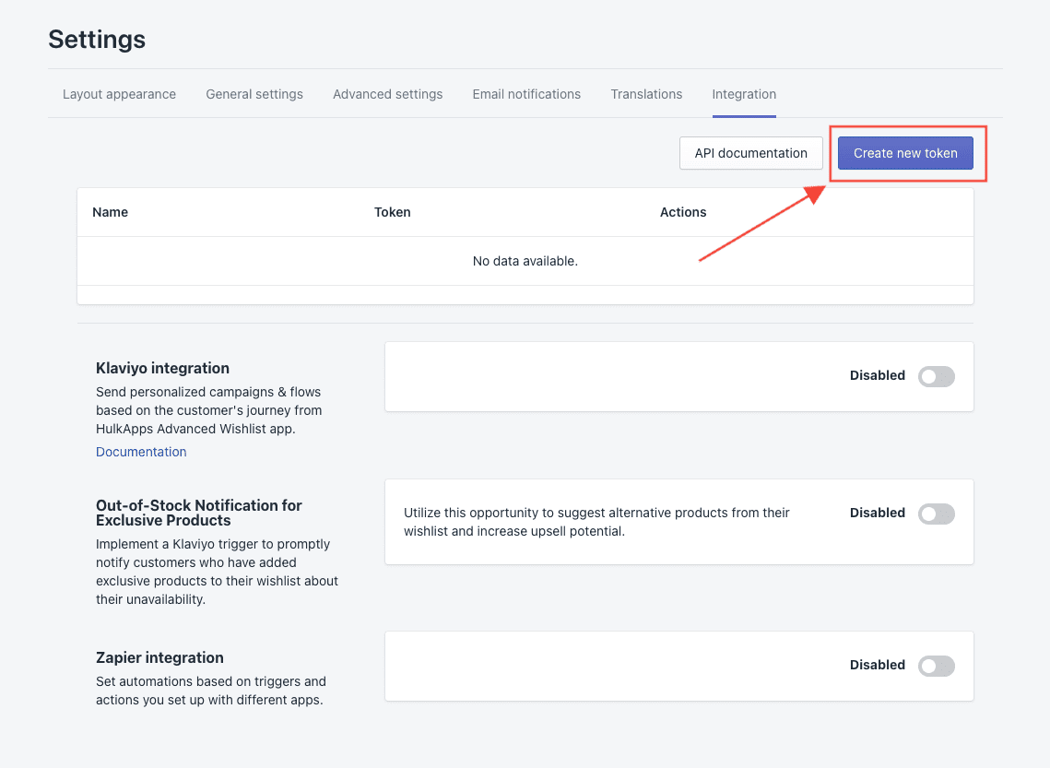Click the 'No data available.' text
Viewport: 1050px width, 768px height.
(x=525, y=261)
